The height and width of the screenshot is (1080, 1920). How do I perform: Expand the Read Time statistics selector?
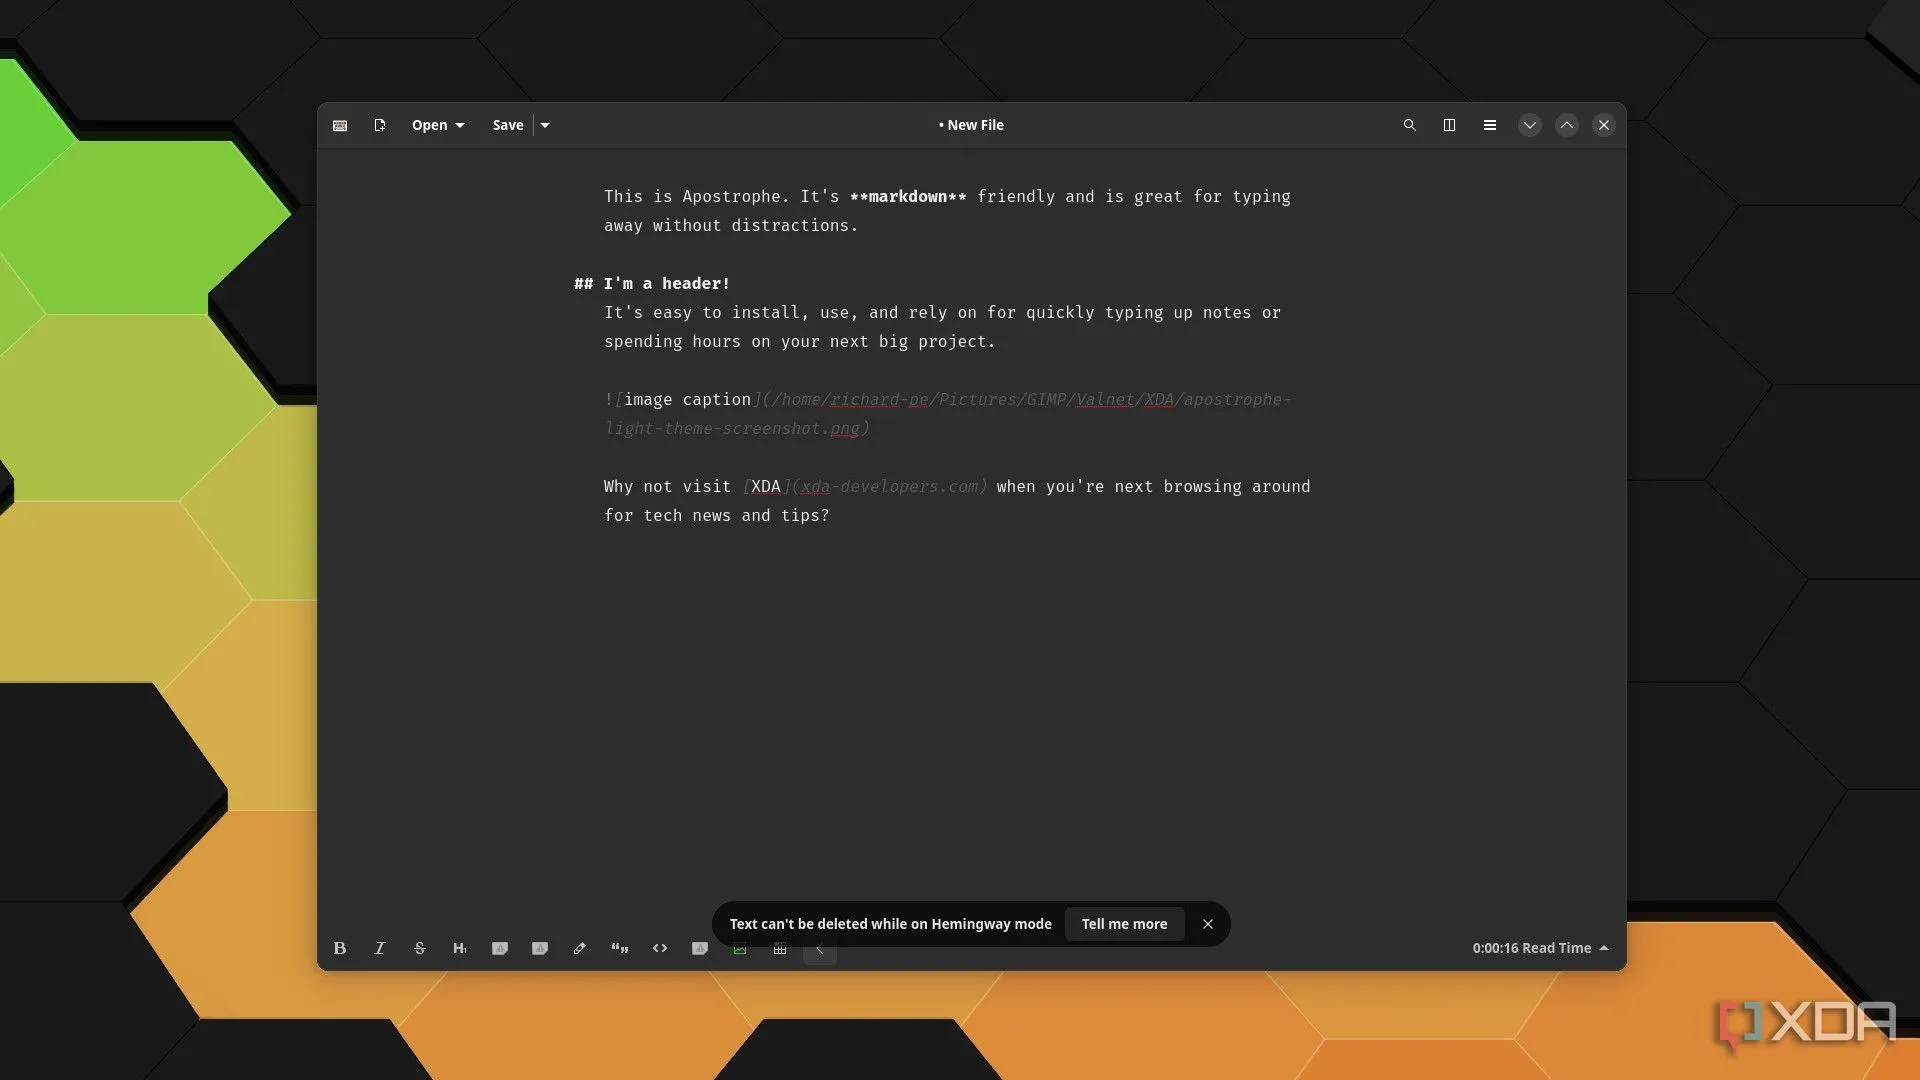click(1540, 948)
